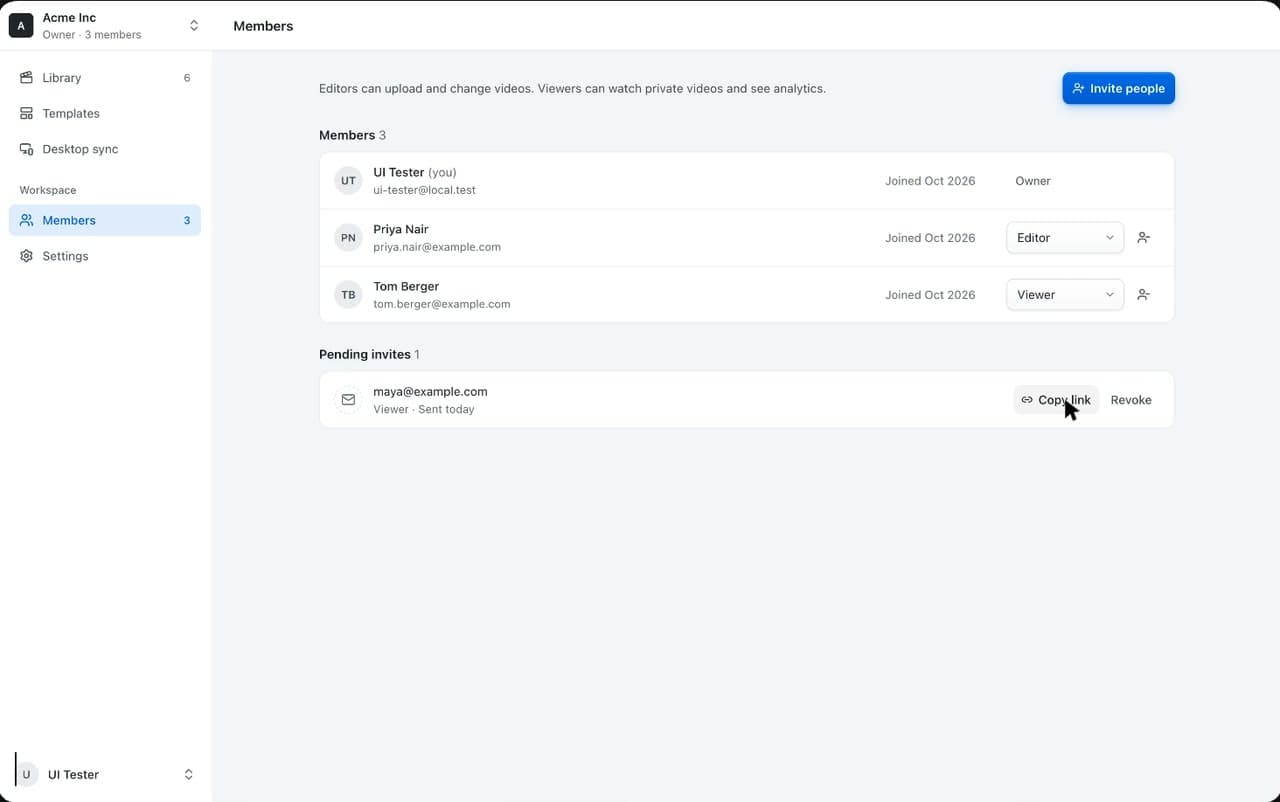
Task: Click the Templates icon in sidebar
Action: 27,113
